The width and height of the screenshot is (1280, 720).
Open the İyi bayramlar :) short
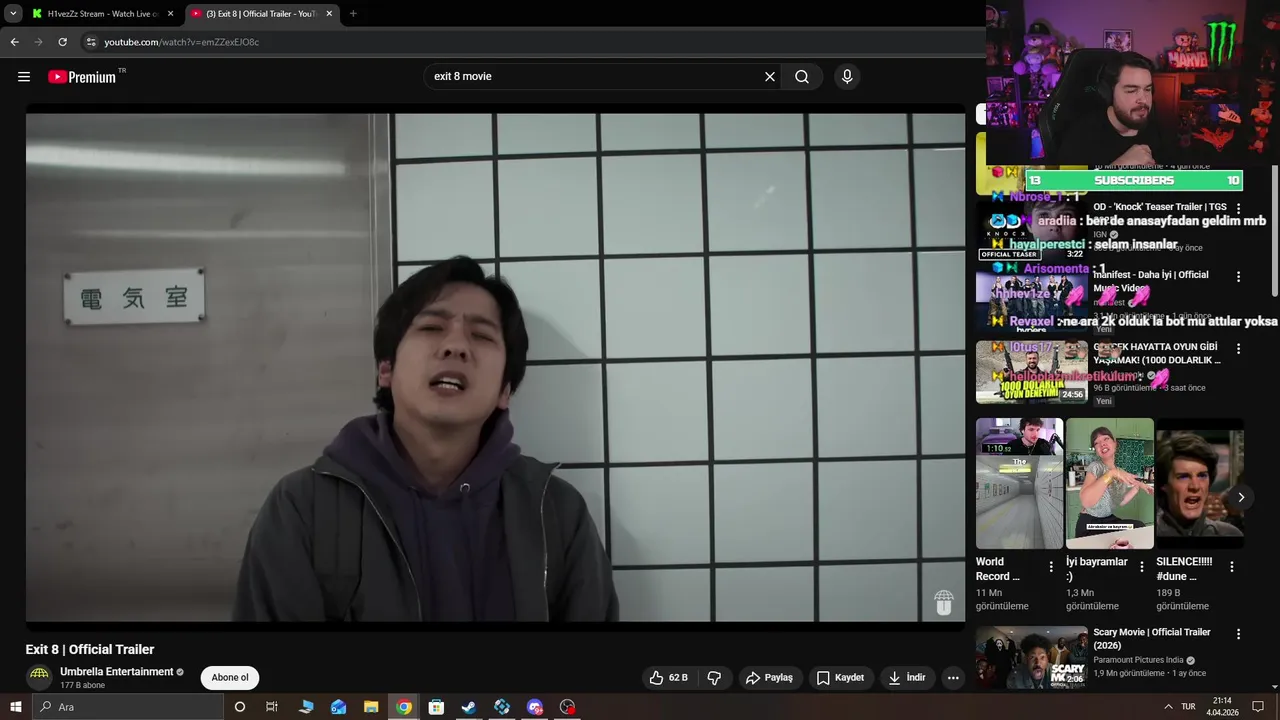click(x=1109, y=484)
